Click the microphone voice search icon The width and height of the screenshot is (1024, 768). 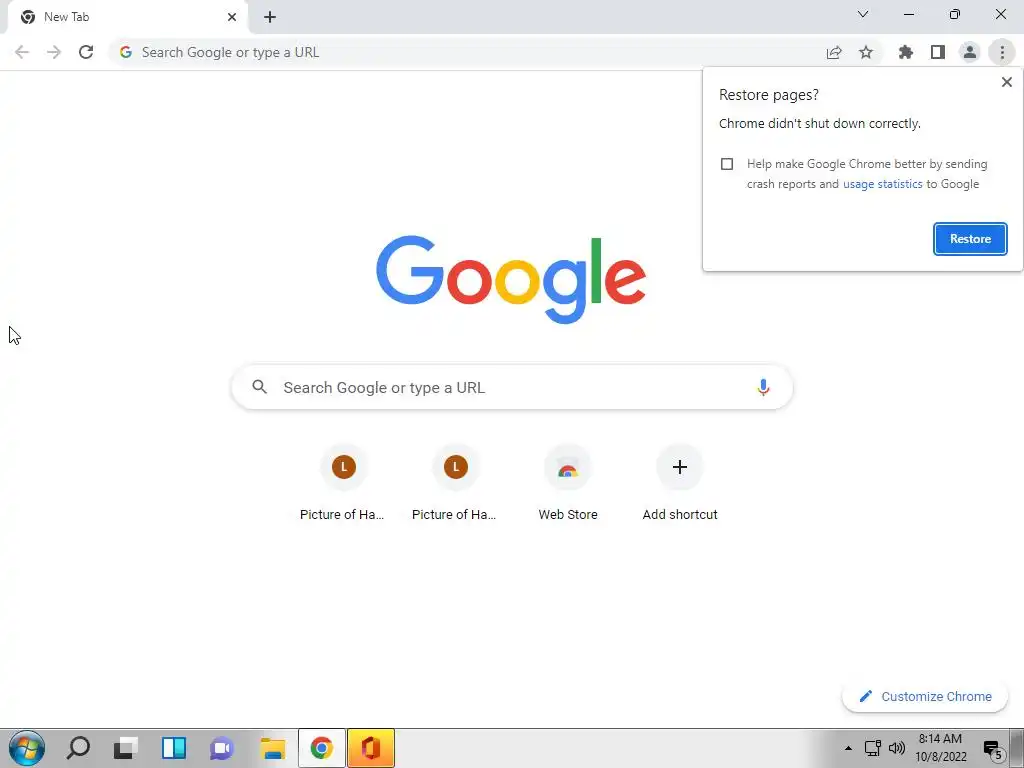pyautogui.click(x=763, y=387)
